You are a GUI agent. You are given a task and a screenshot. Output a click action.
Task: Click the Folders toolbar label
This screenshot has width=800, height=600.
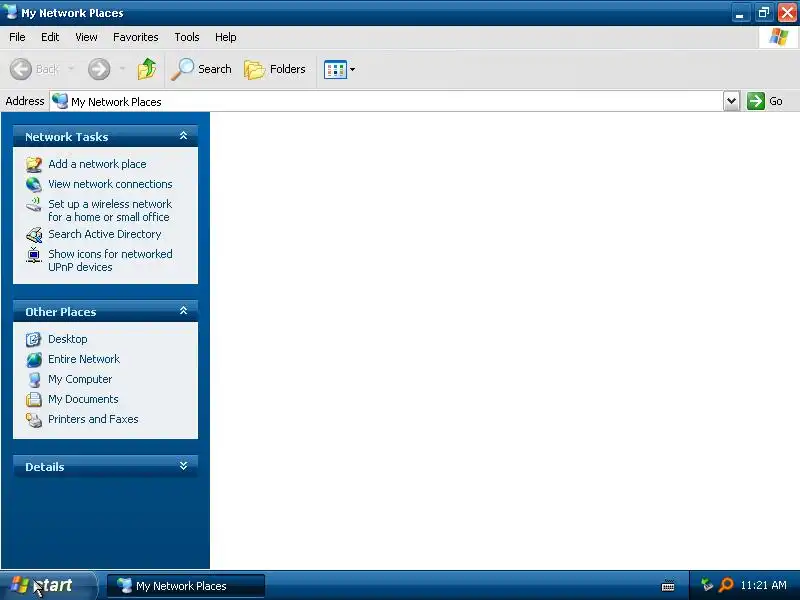click(x=288, y=69)
